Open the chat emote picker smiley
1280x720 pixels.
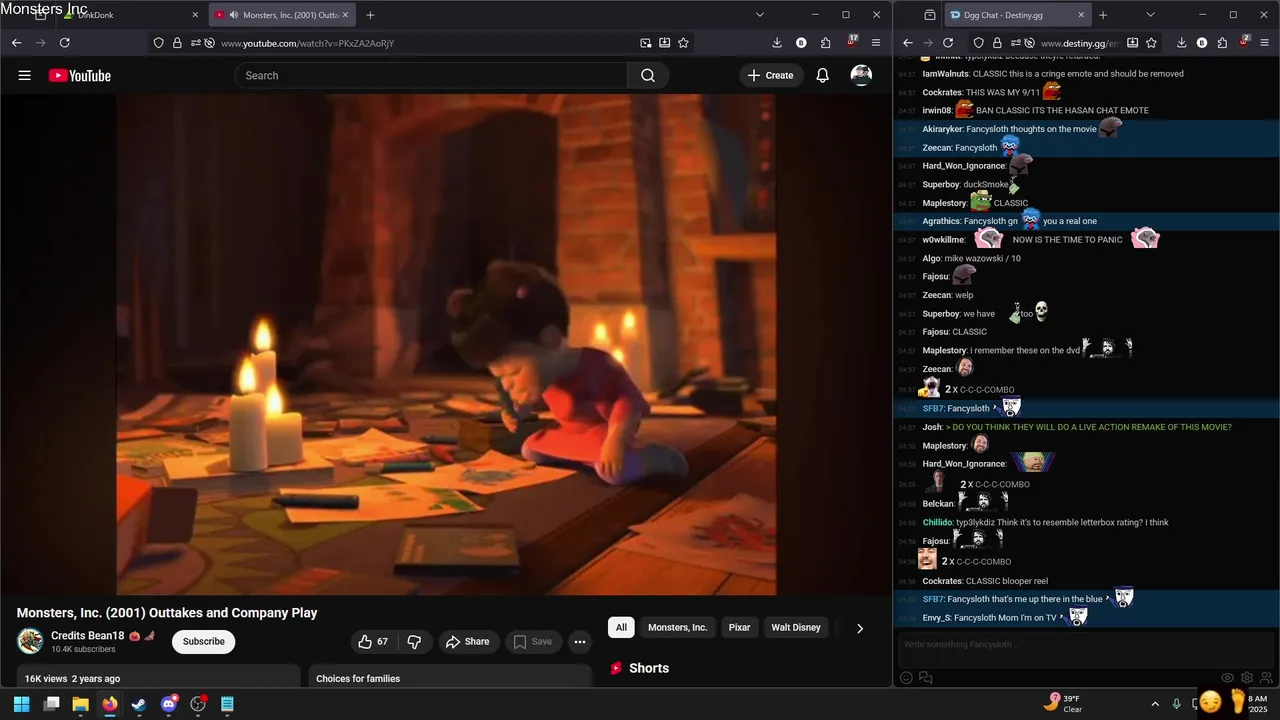pyautogui.click(x=906, y=678)
